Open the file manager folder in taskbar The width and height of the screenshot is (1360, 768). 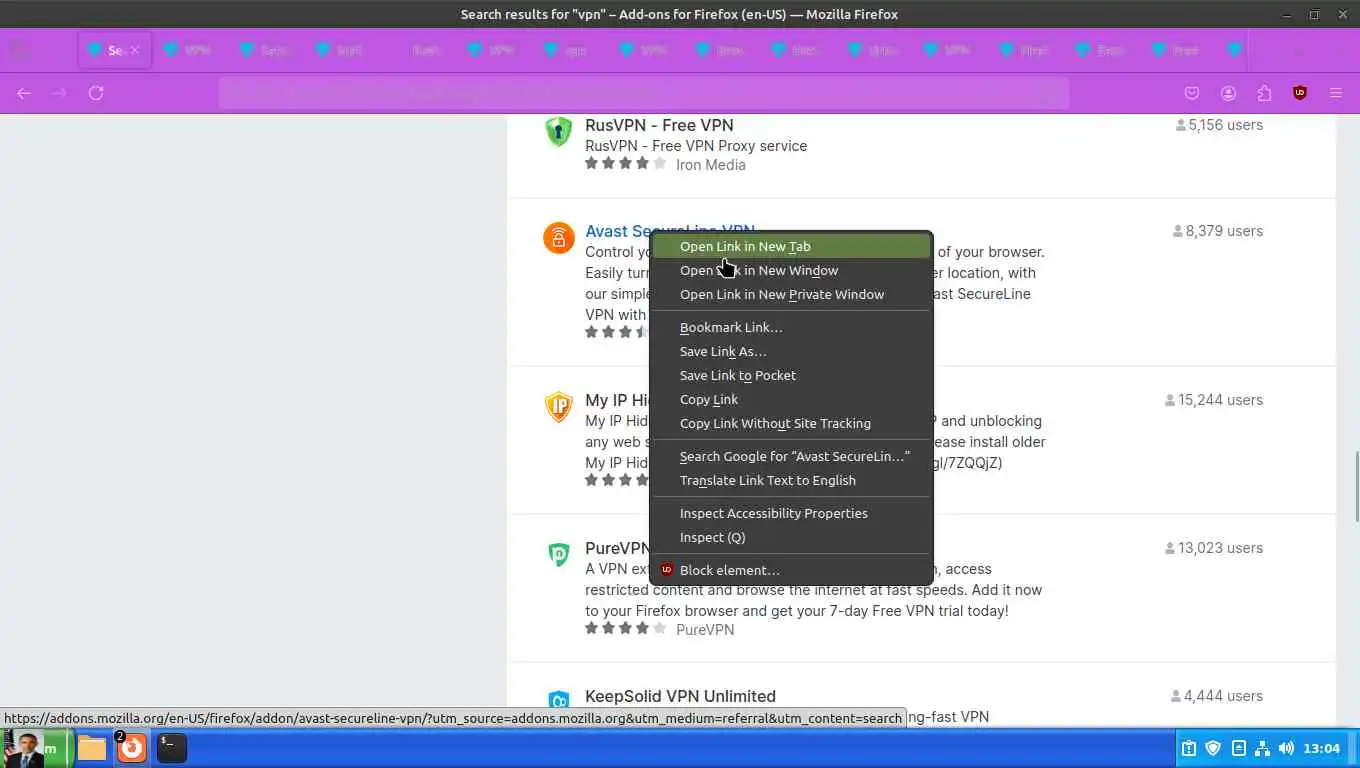[x=92, y=748]
